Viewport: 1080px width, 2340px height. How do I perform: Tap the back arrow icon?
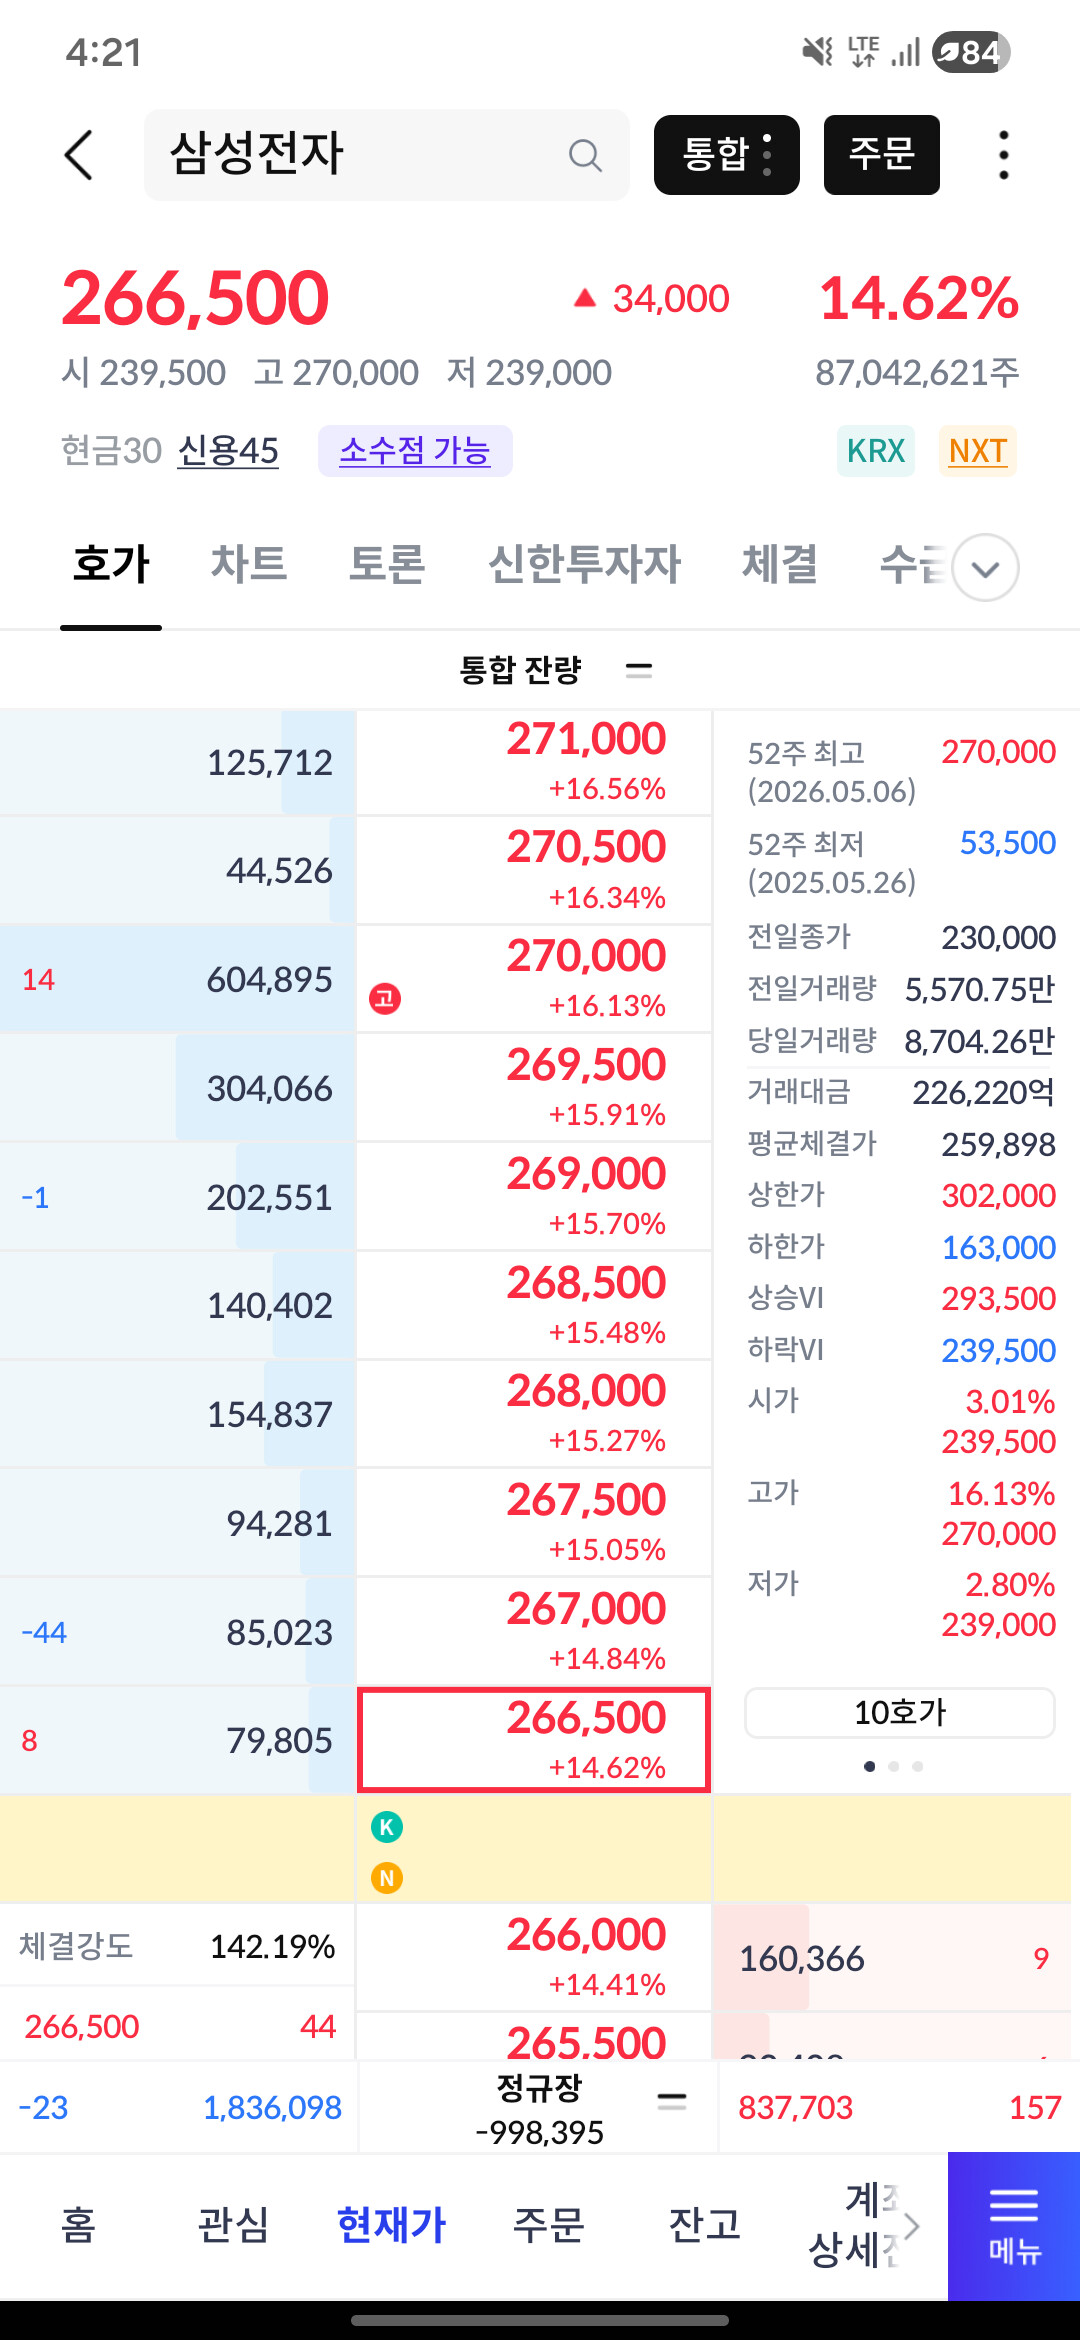point(78,155)
